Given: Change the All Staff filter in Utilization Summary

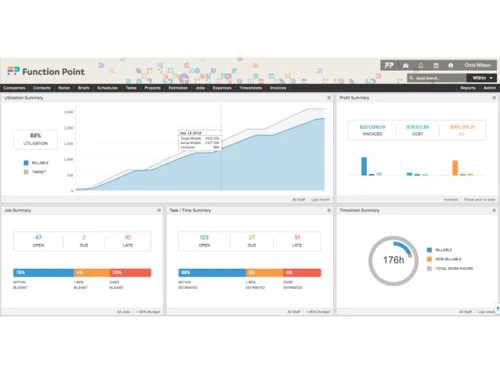Looking at the screenshot, I should click(x=299, y=199).
